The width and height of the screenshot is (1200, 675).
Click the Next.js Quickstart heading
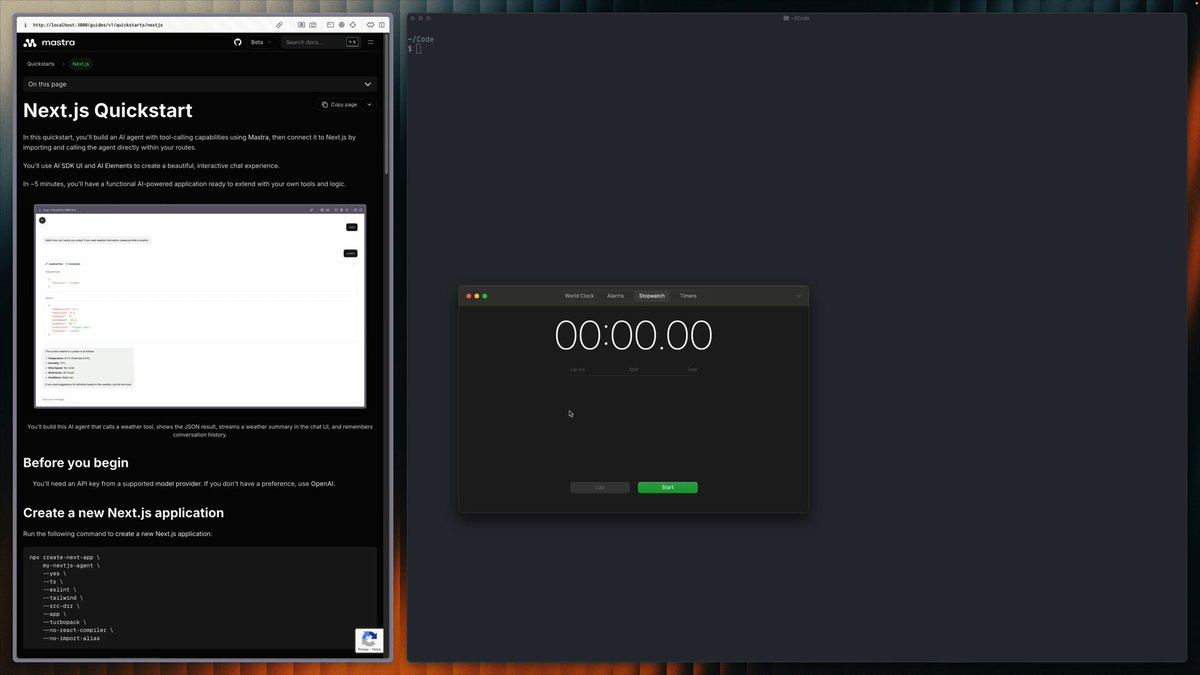(108, 111)
